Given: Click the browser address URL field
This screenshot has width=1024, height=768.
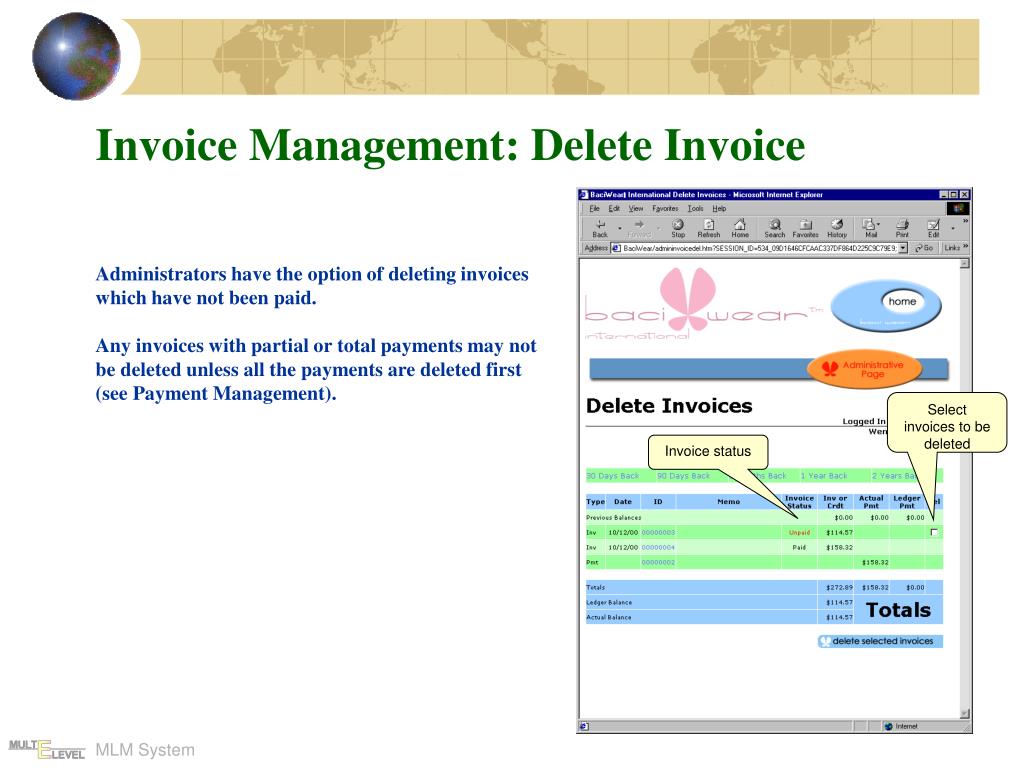Looking at the screenshot, I should click(760, 248).
